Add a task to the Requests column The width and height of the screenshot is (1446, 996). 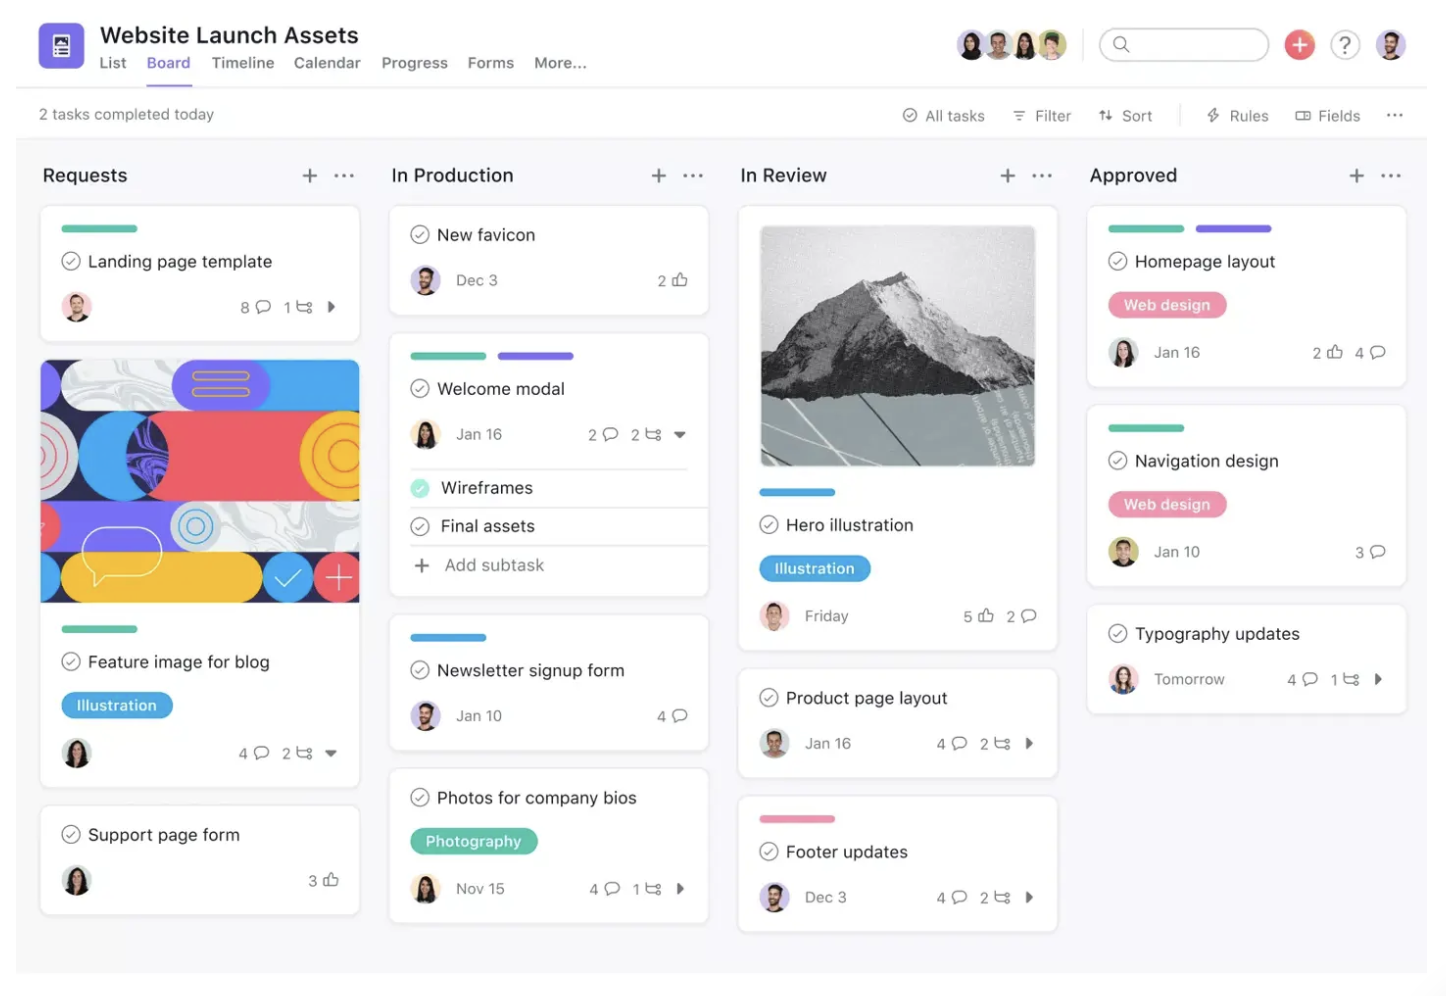point(310,176)
